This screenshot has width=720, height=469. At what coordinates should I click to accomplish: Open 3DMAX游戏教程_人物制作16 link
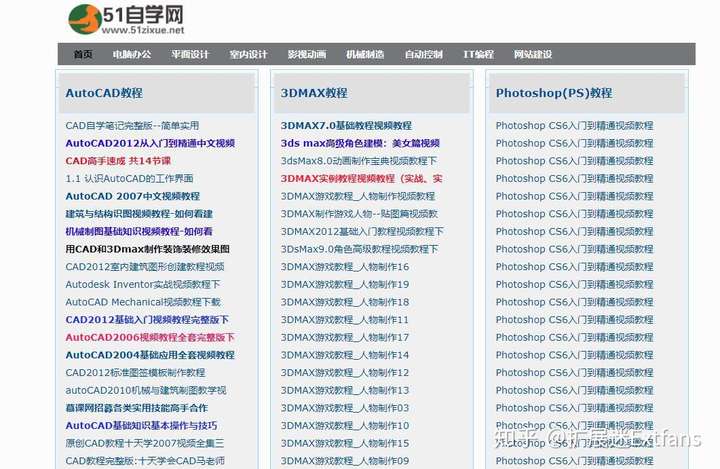tap(345, 266)
